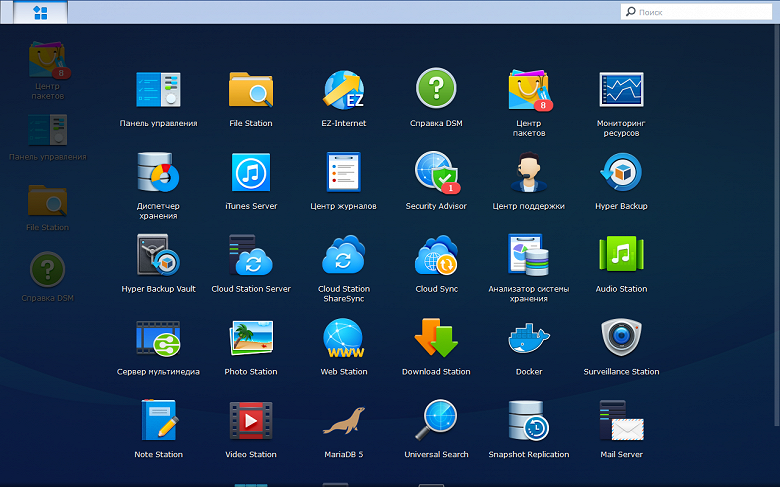The height and width of the screenshot is (487, 780).
Task: Open the Download Station app
Action: click(x=436, y=339)
